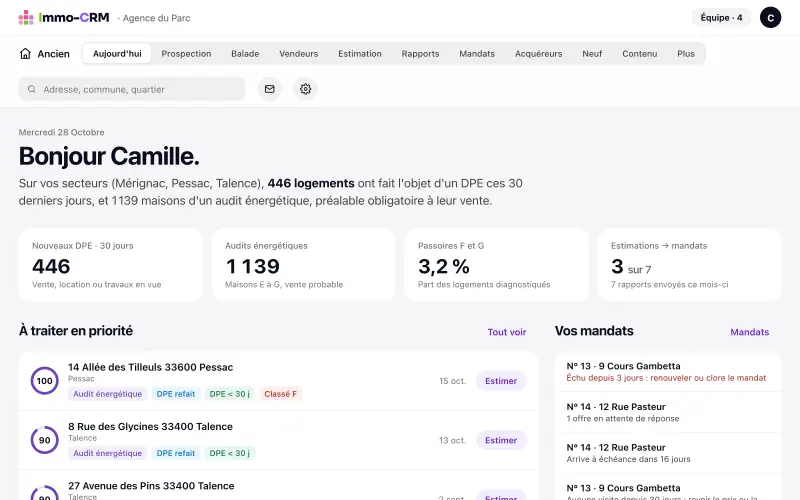The image size is (800, 500).
Task: Select the Acquéreurs tab
Action: click(538, 54)
